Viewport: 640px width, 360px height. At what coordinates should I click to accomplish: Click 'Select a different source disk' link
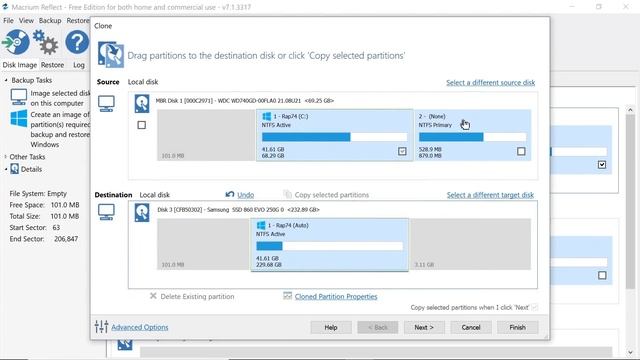tap(490, 82)
